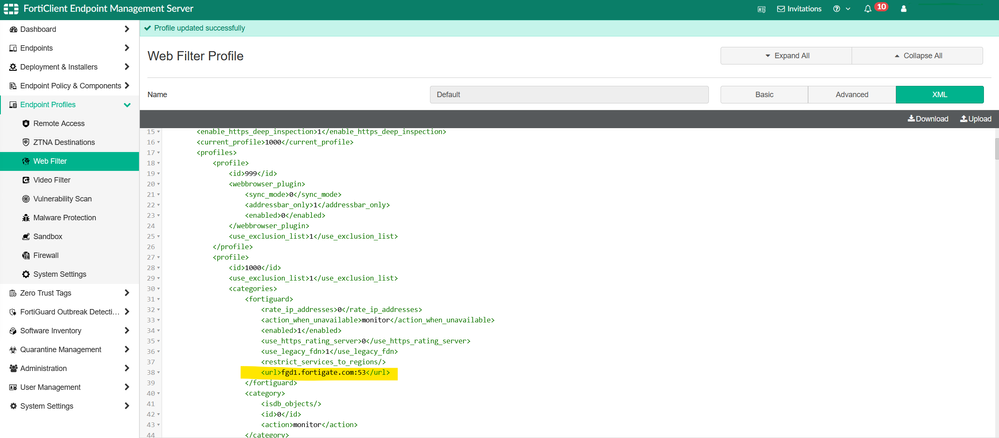
Task: Click the Upload XML icon
Action: 975,119
